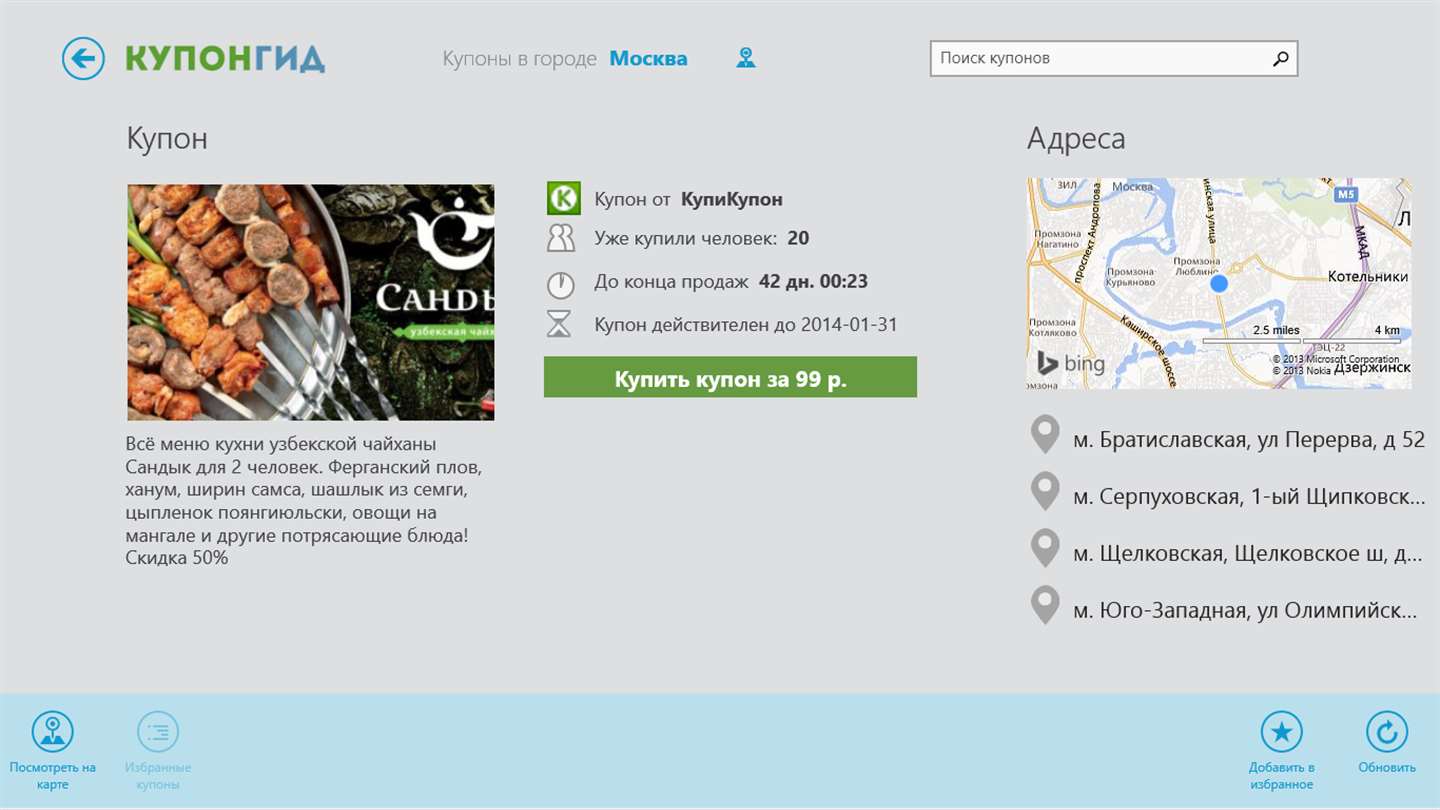Click the Купон section heading

(167, 138)
